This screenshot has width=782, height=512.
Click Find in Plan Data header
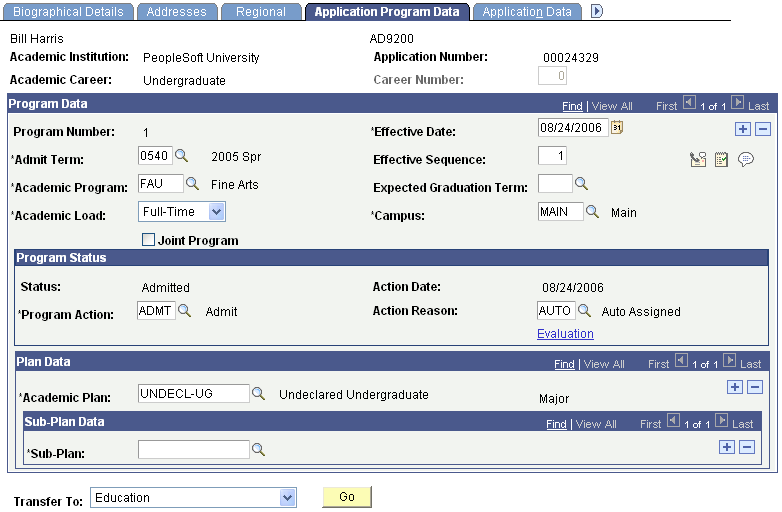(564, 364)
